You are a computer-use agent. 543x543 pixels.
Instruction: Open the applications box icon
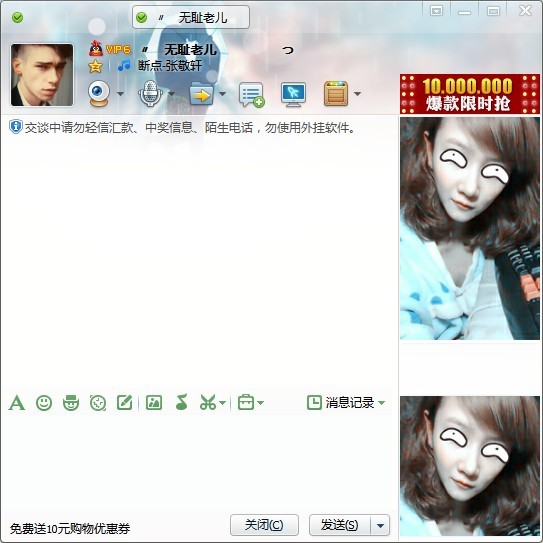[x=336, y=94]
